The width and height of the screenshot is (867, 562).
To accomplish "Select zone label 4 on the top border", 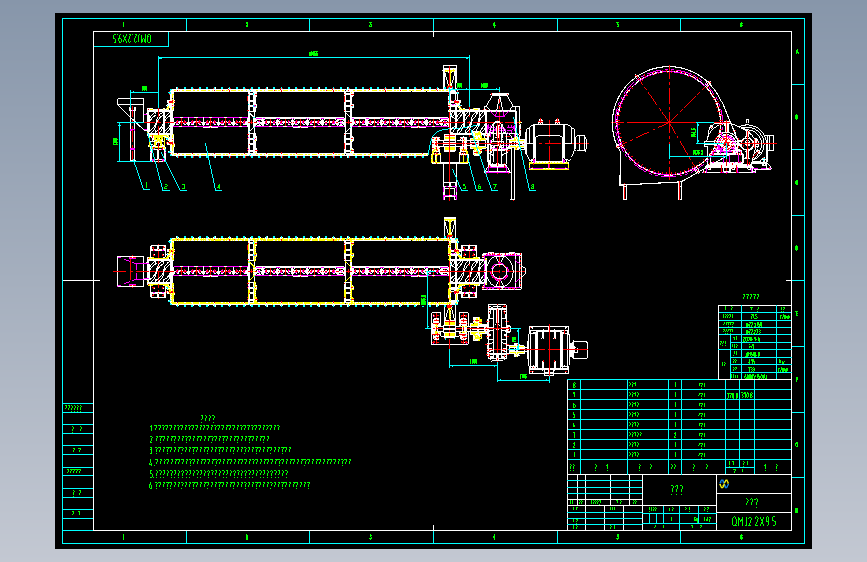I will click(x=494, y=25).
